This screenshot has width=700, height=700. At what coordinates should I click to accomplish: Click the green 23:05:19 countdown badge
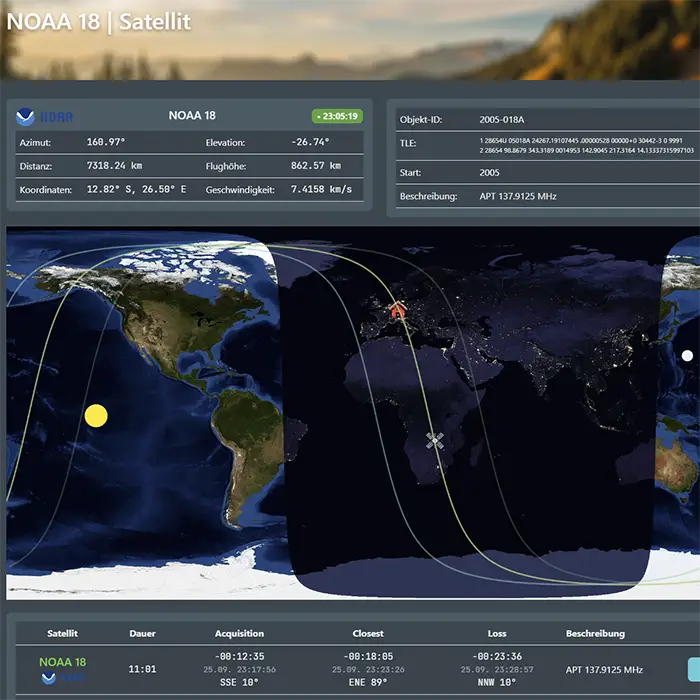337,116
